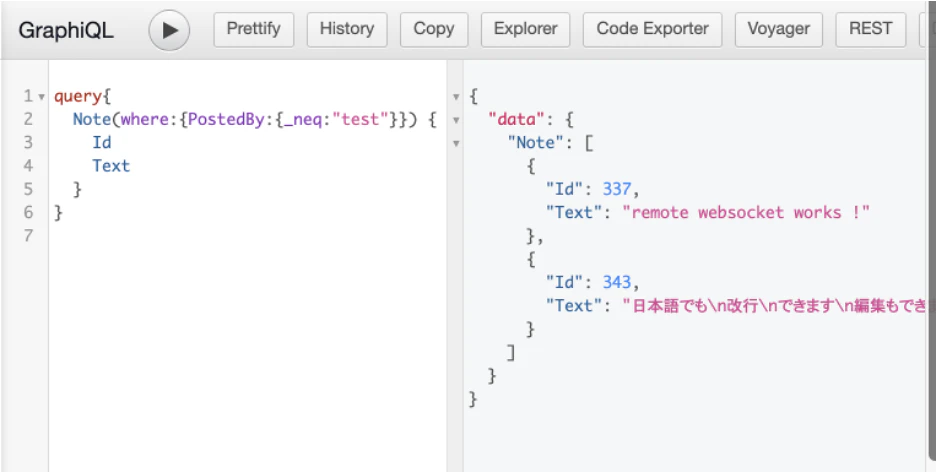
Task: Open the History panel
Action: tap(347, 29)
